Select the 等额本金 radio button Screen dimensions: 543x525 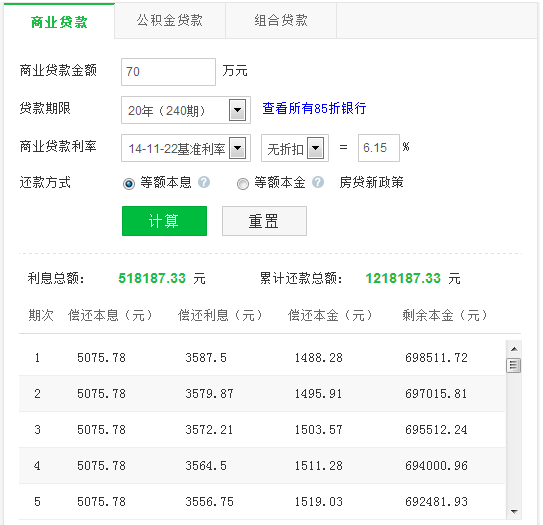click(243, 184)
